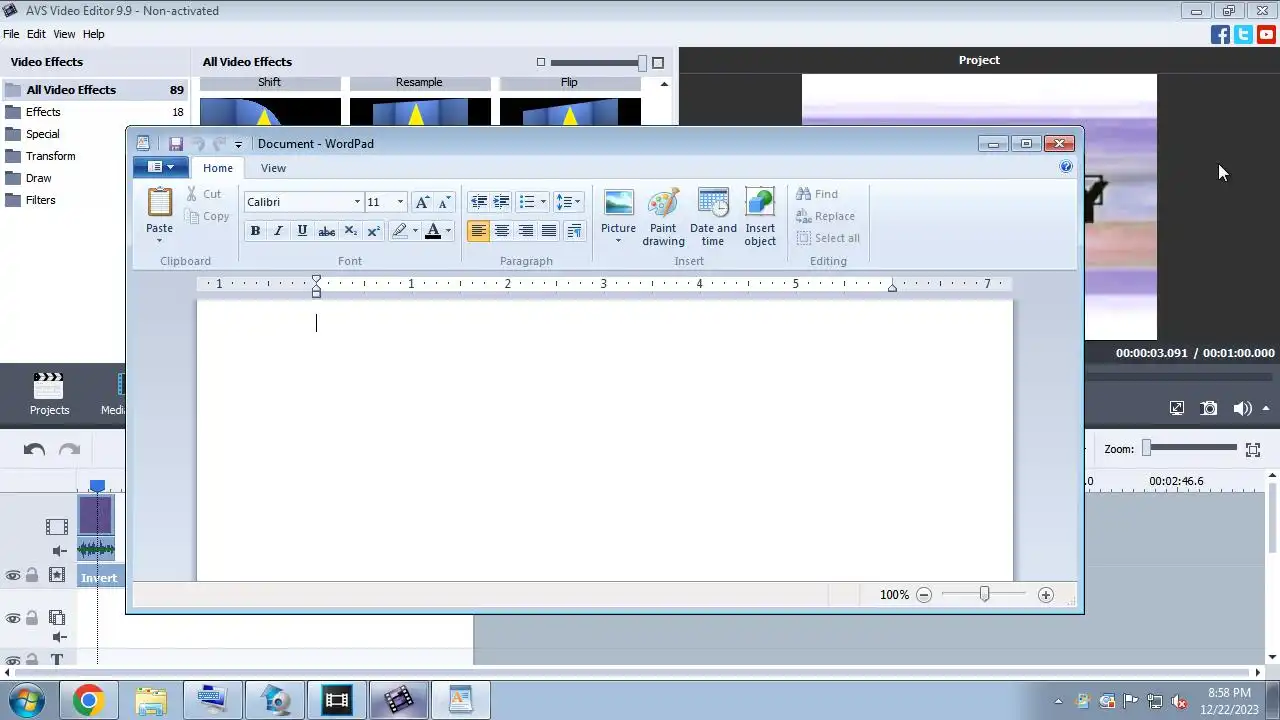Image resolution: width=1280 pixels, height=720 pixels.
Task: Click the Bold formatting button
Action: coord(255,231)
